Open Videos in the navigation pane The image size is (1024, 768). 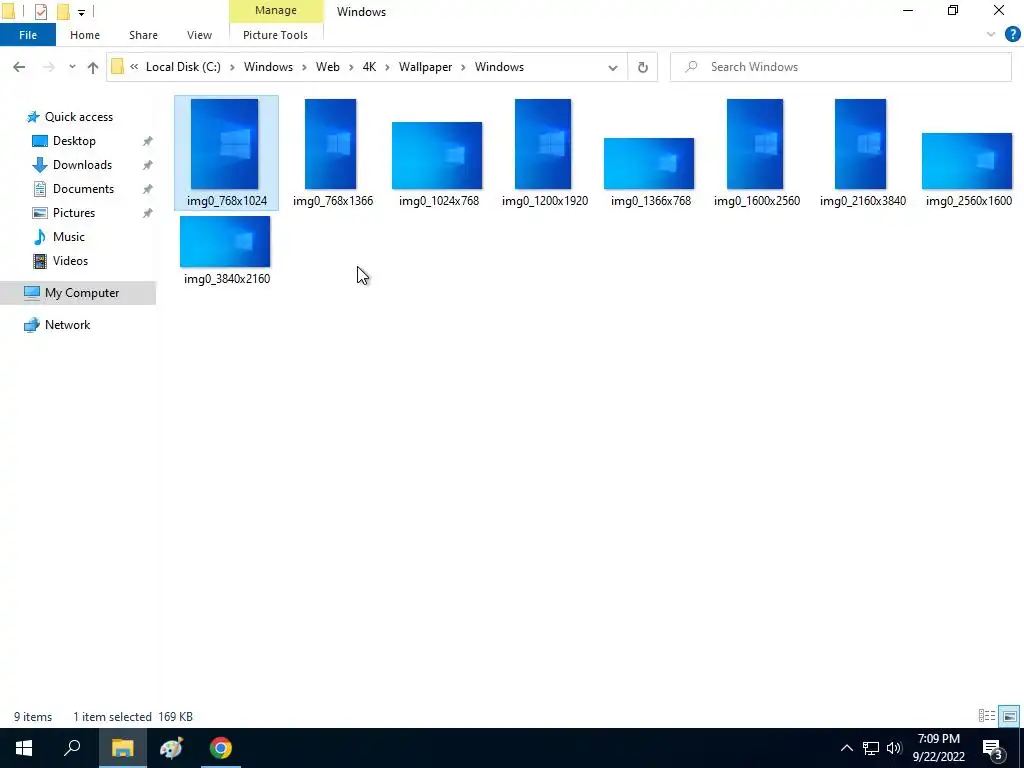point(70,261)
